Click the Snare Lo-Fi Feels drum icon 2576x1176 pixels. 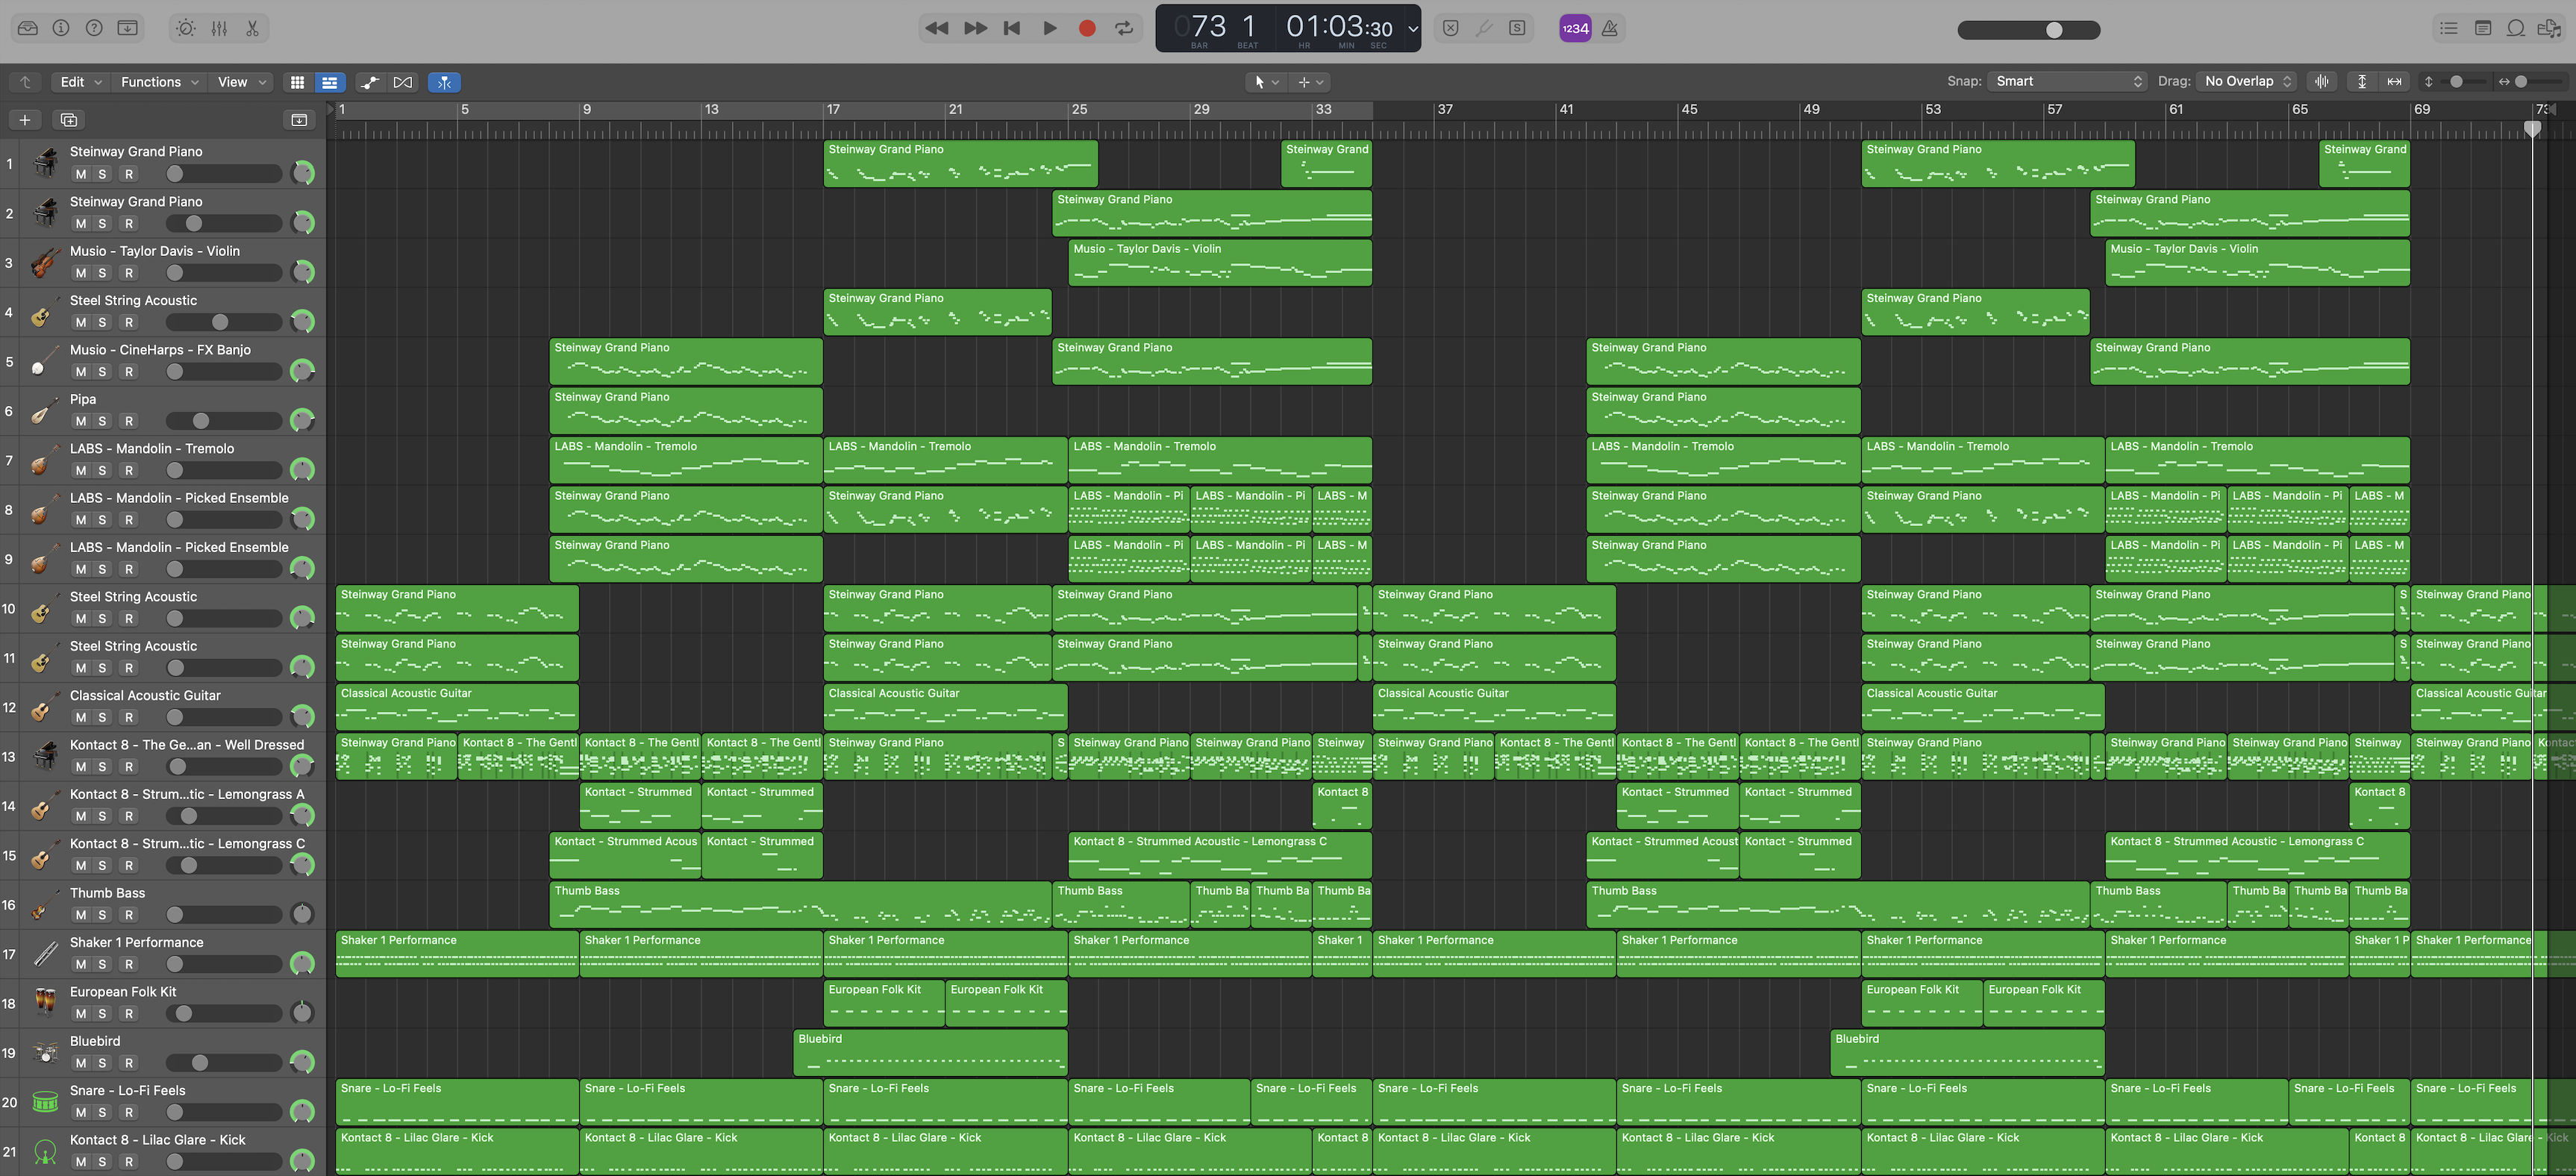pos(45,1102)
